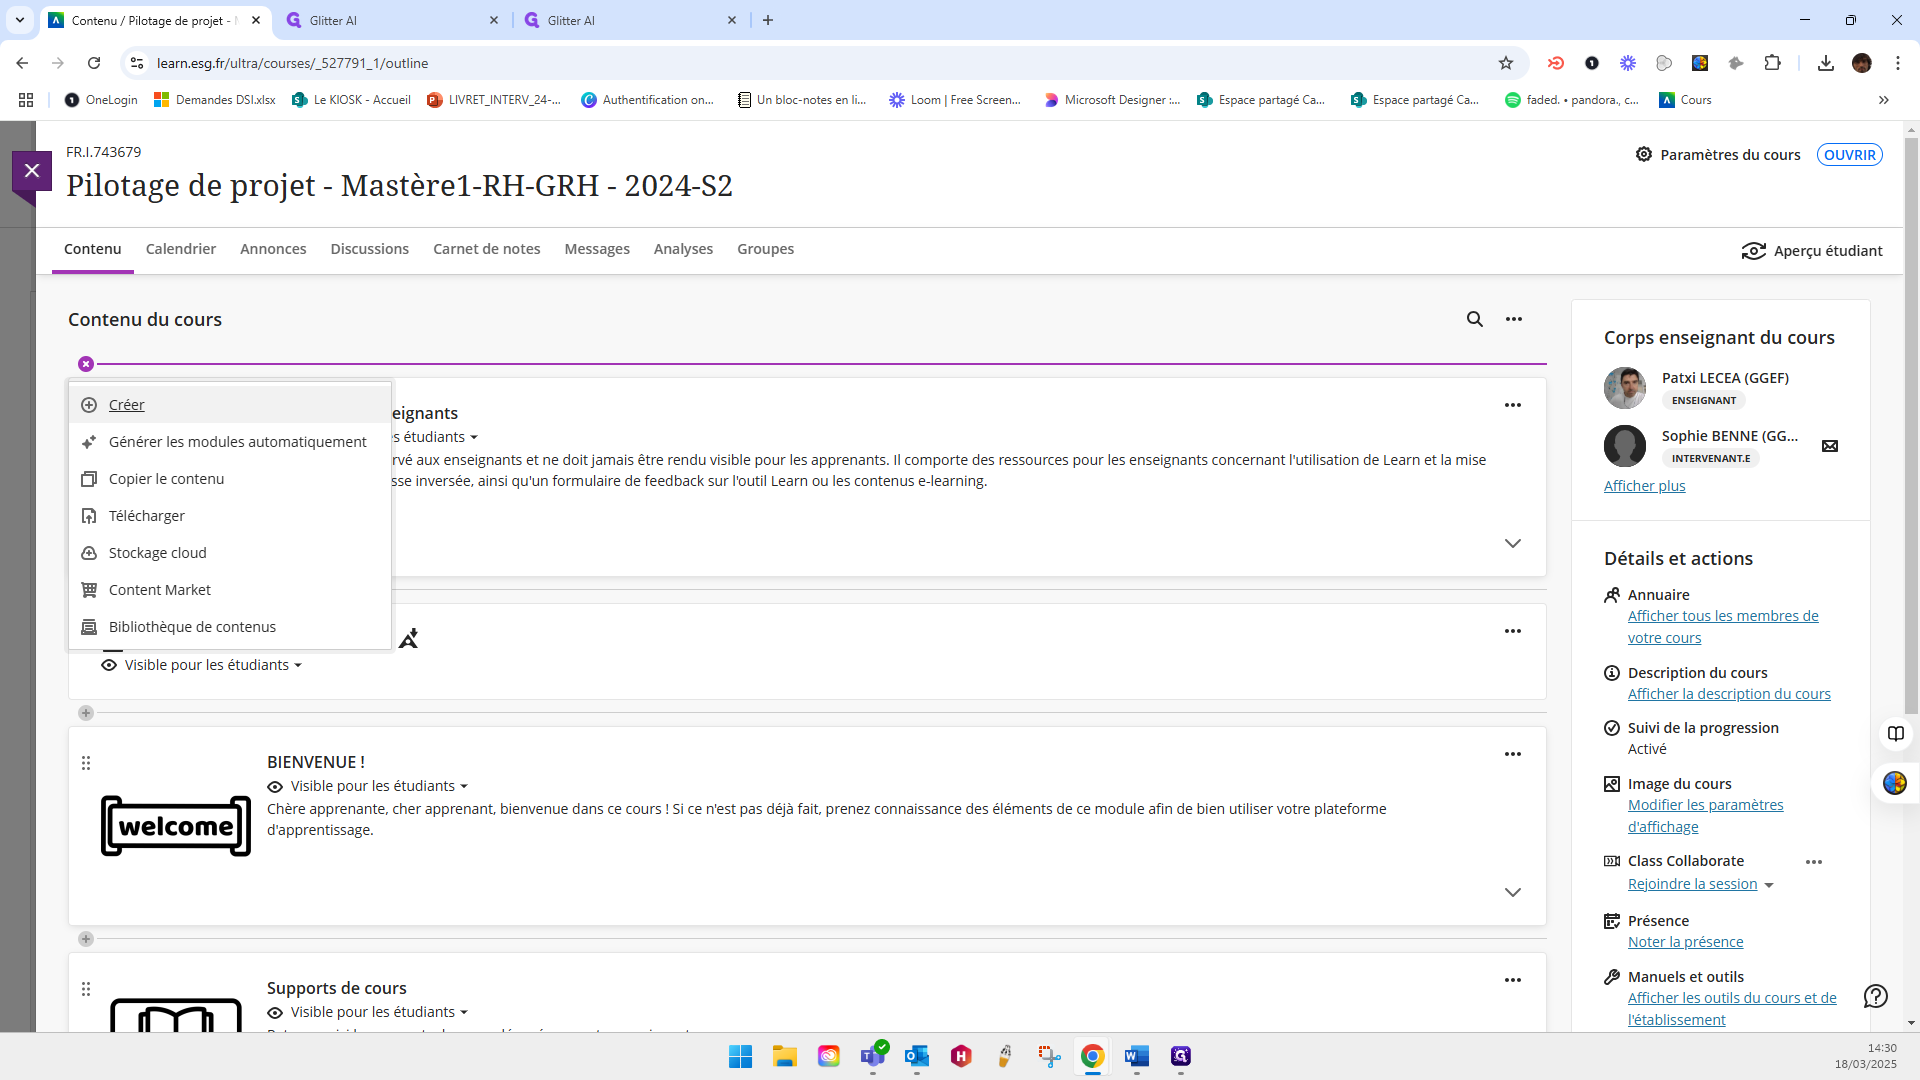
Task: Open Word from the taskbar
Action: 1137,1056
